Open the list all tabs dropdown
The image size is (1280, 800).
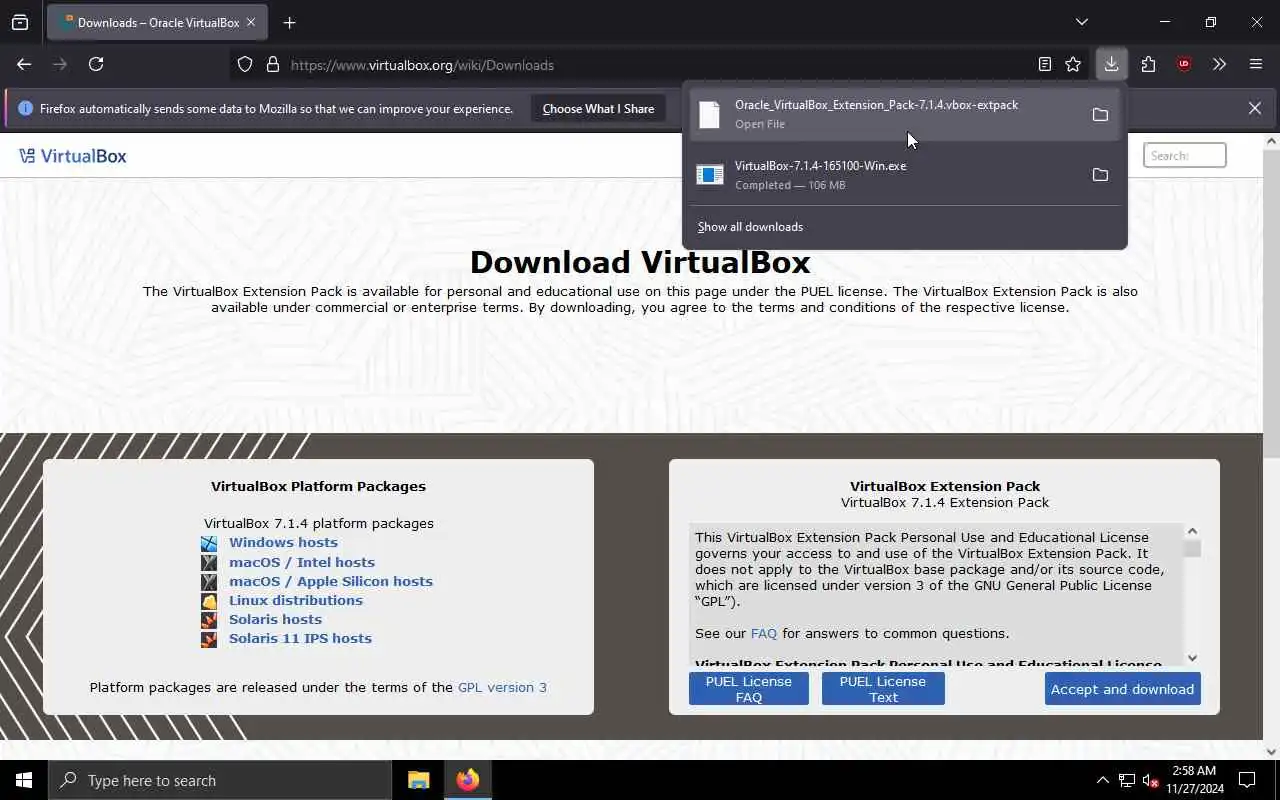pyautogui.click(x=1081, y=22)
